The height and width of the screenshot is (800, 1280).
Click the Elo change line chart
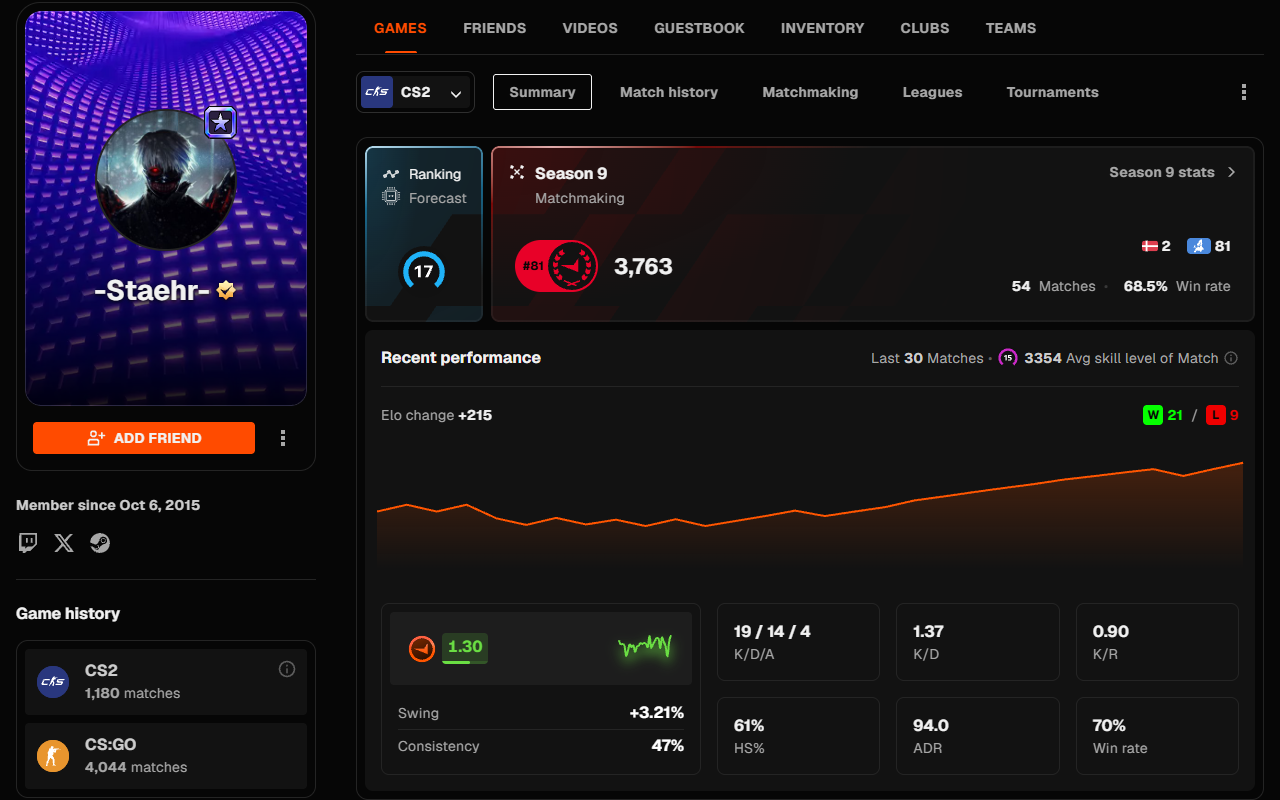[x=810, y=510]
